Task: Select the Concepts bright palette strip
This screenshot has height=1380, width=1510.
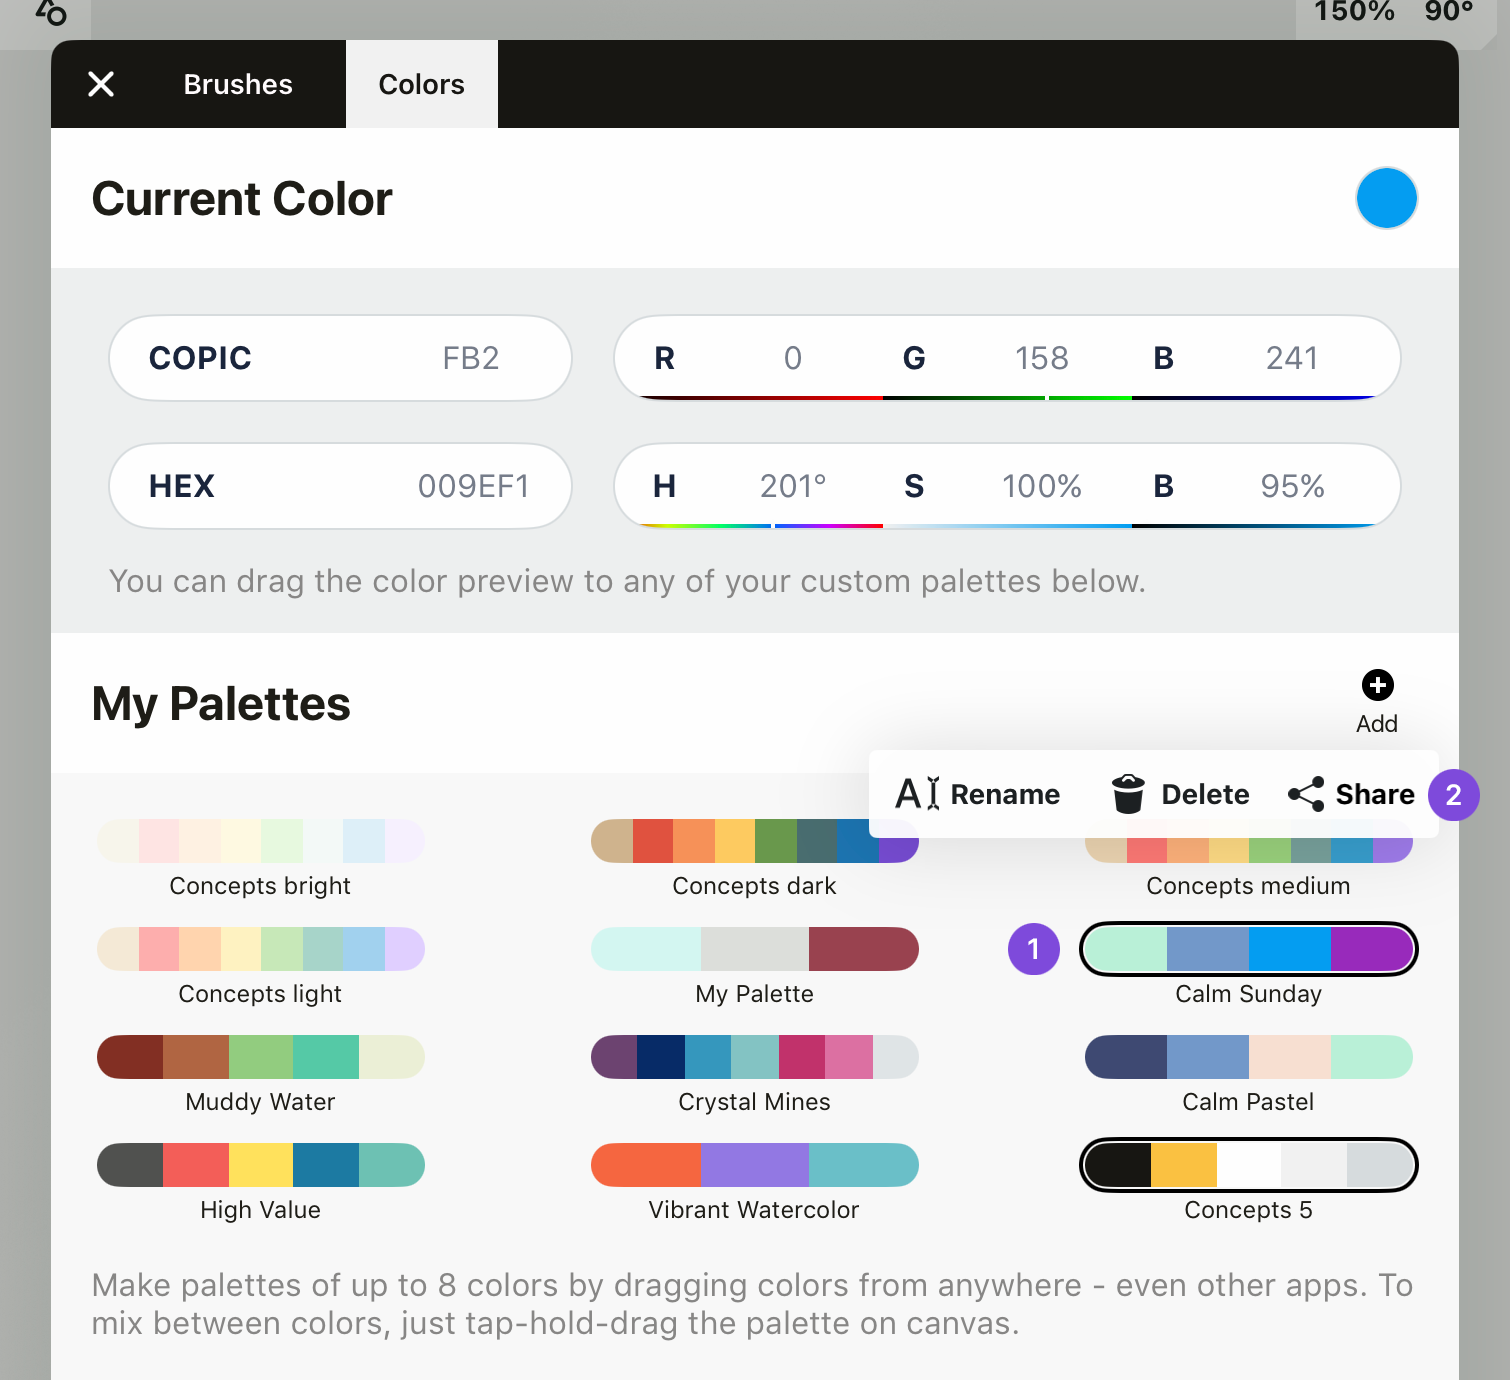Action: tap(261, 841)
